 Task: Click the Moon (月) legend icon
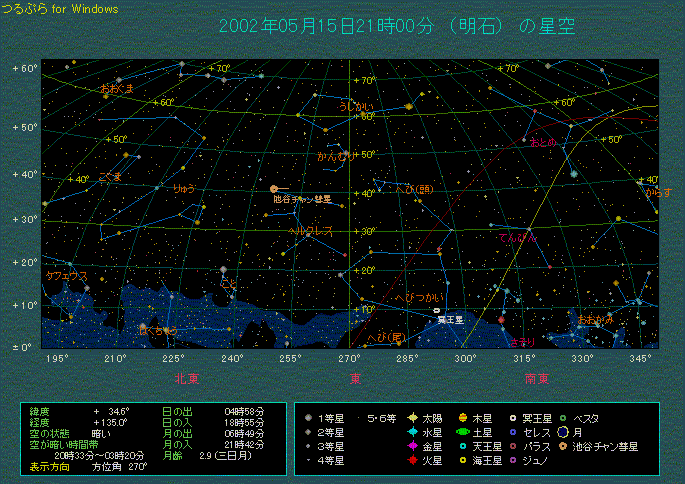pyautogui.click(x=563, y=432)
